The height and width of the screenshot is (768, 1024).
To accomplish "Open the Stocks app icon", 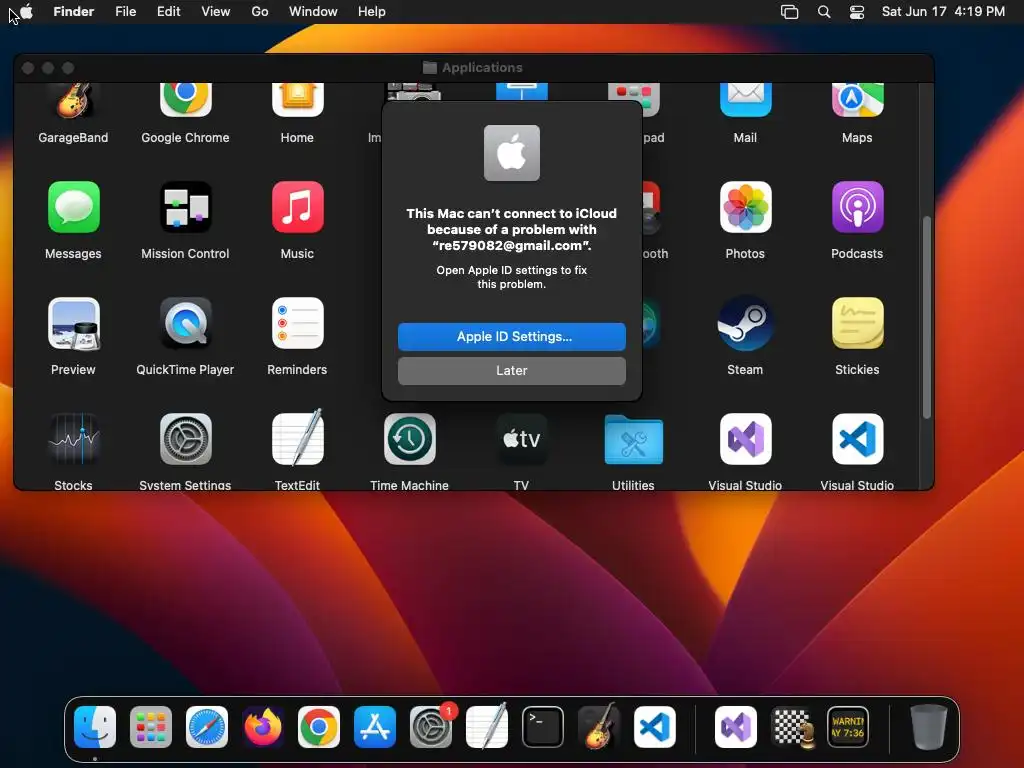I will (x=74, y=439).
